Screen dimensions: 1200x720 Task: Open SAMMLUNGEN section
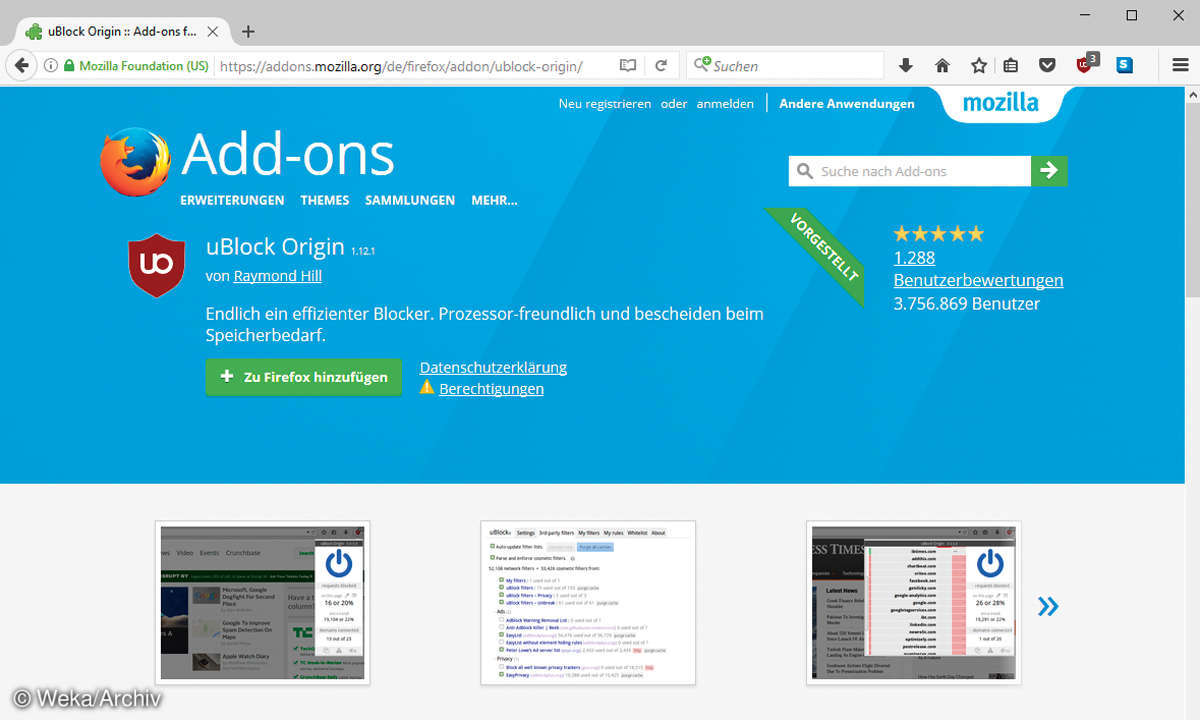click(x=410, y=200)
